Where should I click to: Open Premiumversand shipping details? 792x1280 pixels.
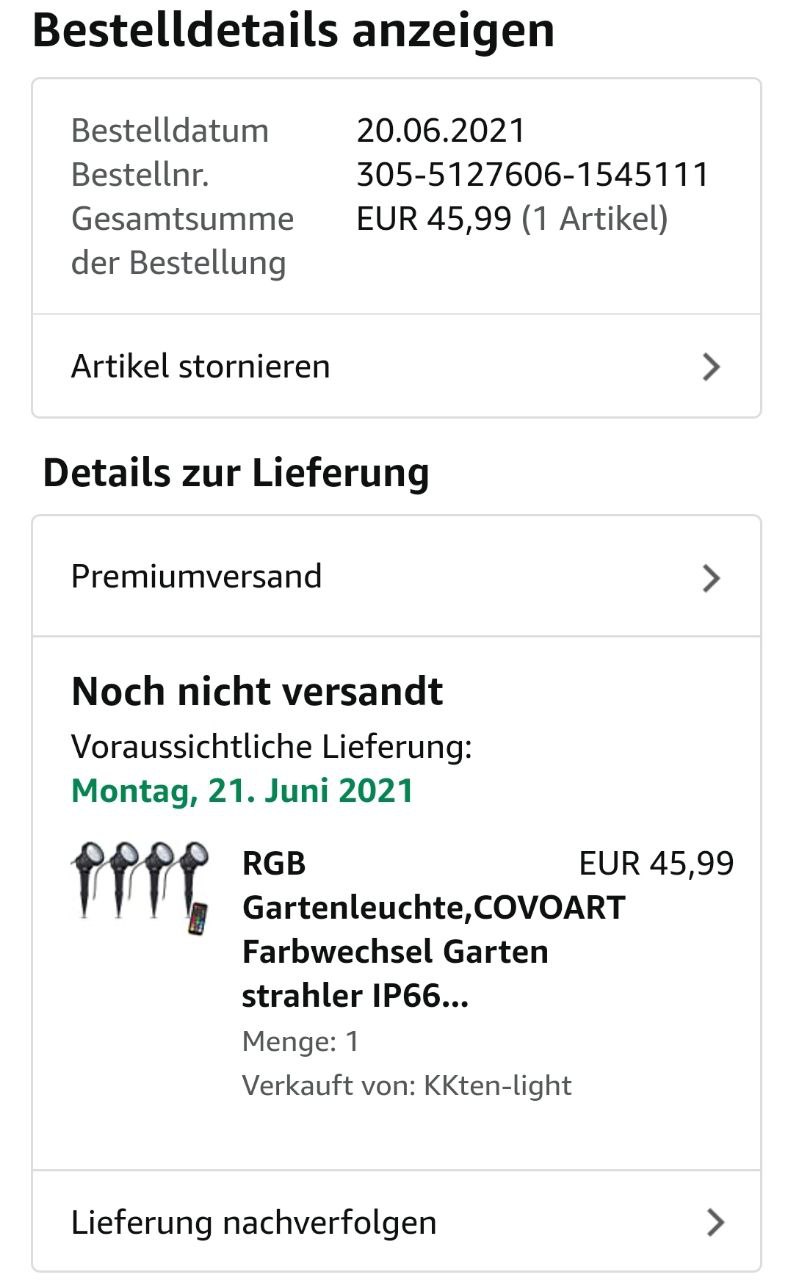click(x=396, y=576)
